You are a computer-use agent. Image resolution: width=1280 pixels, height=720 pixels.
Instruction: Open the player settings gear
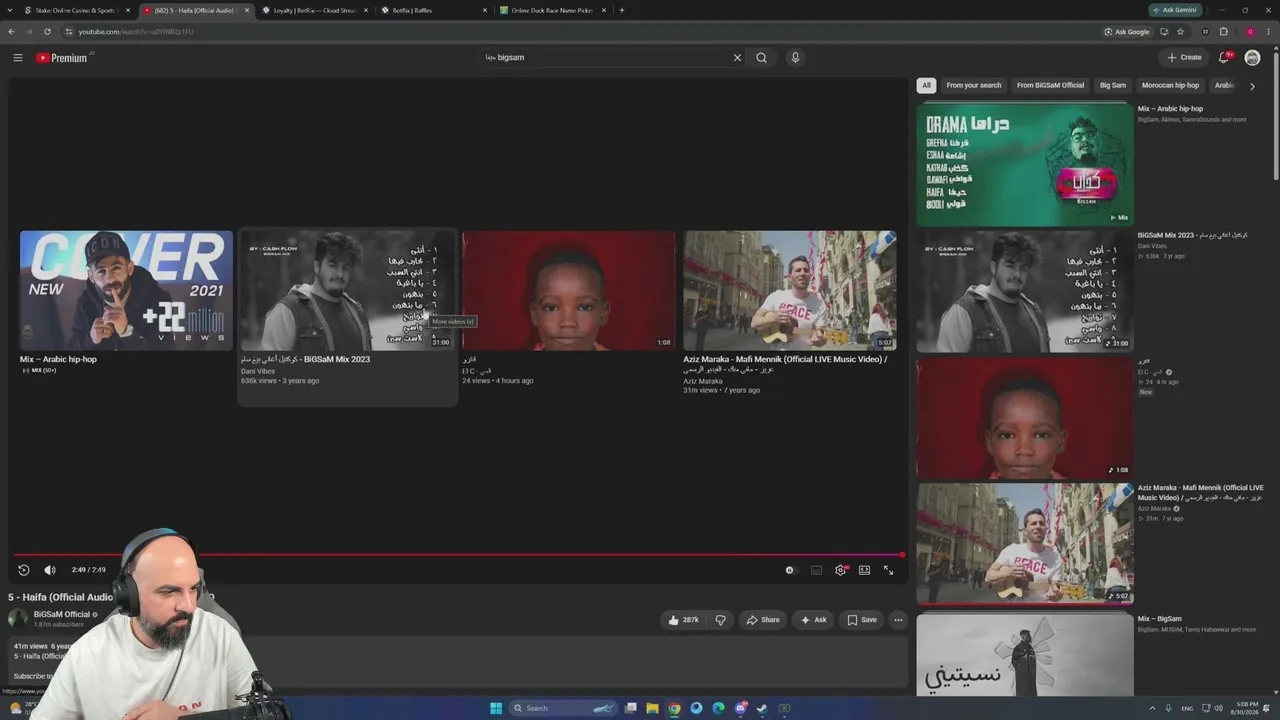click(x=840, y=570)
